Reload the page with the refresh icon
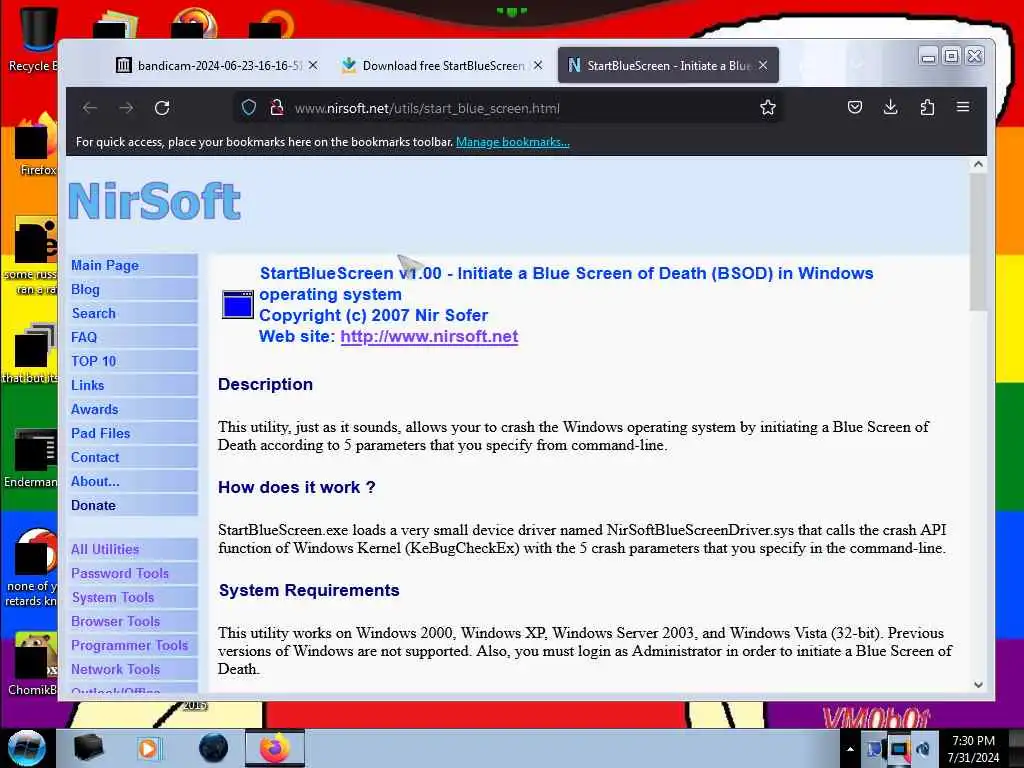Screen dimensions: 1024x768 click(x=162, y=108)
